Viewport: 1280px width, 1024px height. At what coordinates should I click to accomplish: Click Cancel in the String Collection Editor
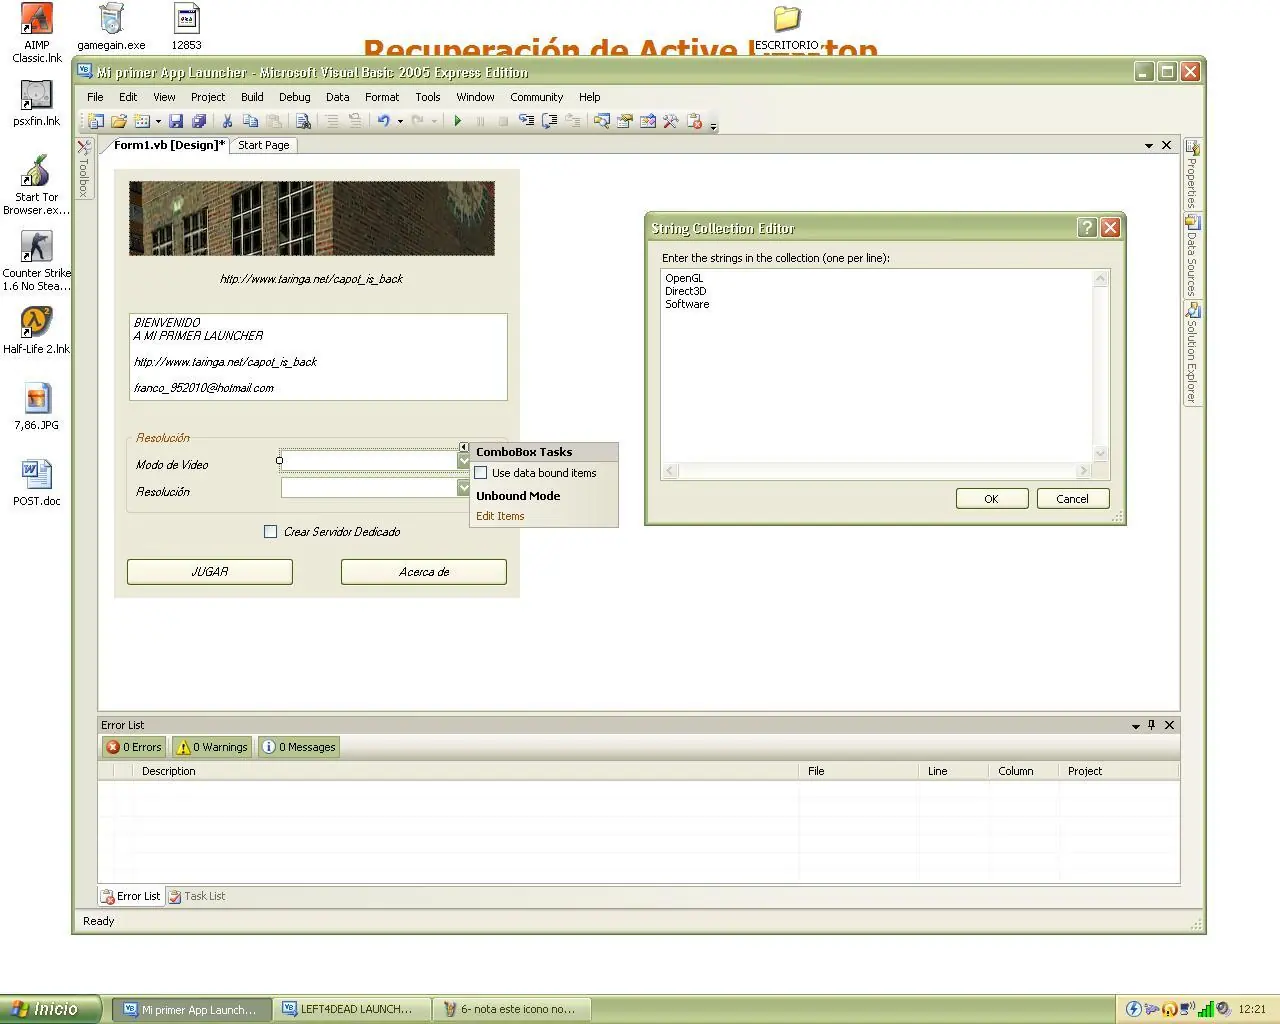[1072, 499]
